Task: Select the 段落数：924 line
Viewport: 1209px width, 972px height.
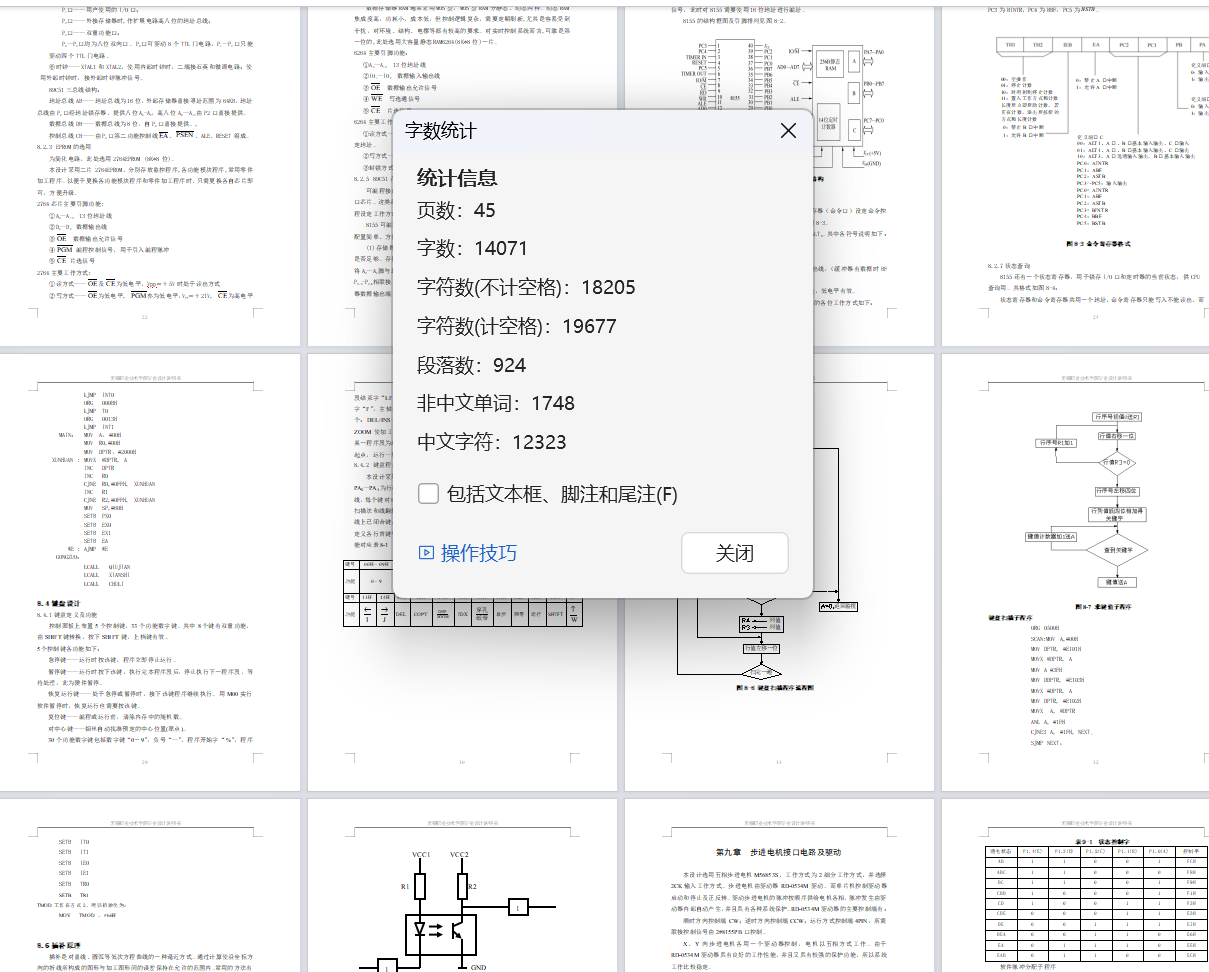Action: pyautogui.click(x=472, y=365)
